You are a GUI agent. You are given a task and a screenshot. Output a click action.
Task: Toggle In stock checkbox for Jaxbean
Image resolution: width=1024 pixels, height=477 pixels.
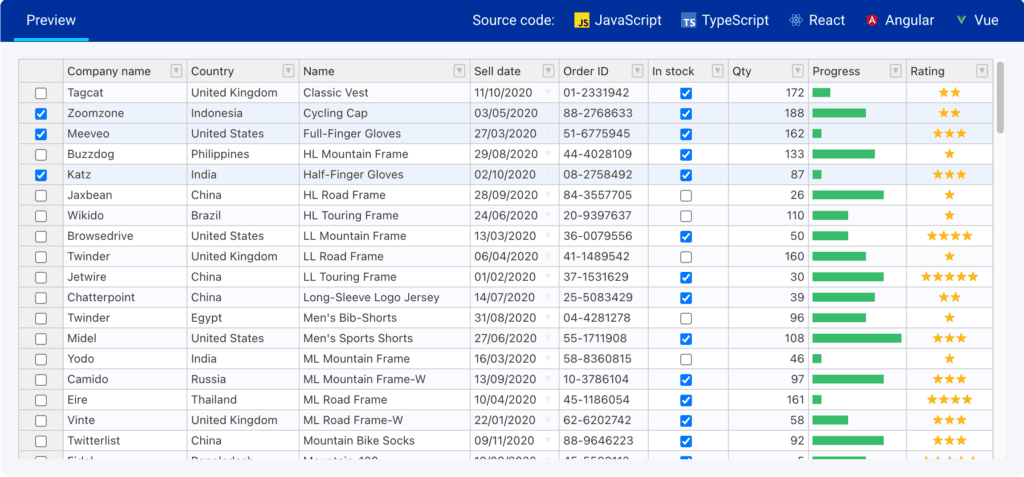point(686,195)
